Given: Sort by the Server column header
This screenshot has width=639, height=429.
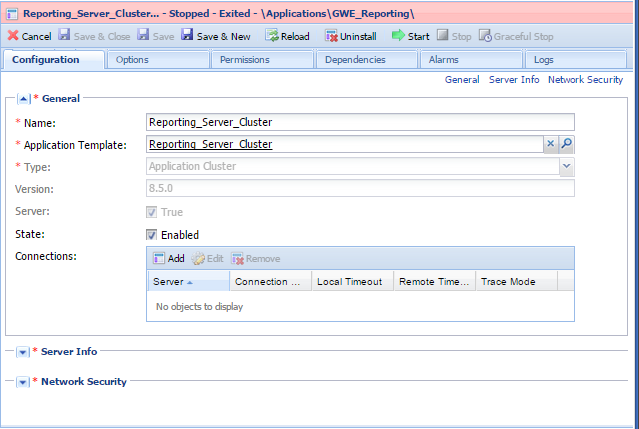Looking at the screenshot, I should tap(188, 282).
